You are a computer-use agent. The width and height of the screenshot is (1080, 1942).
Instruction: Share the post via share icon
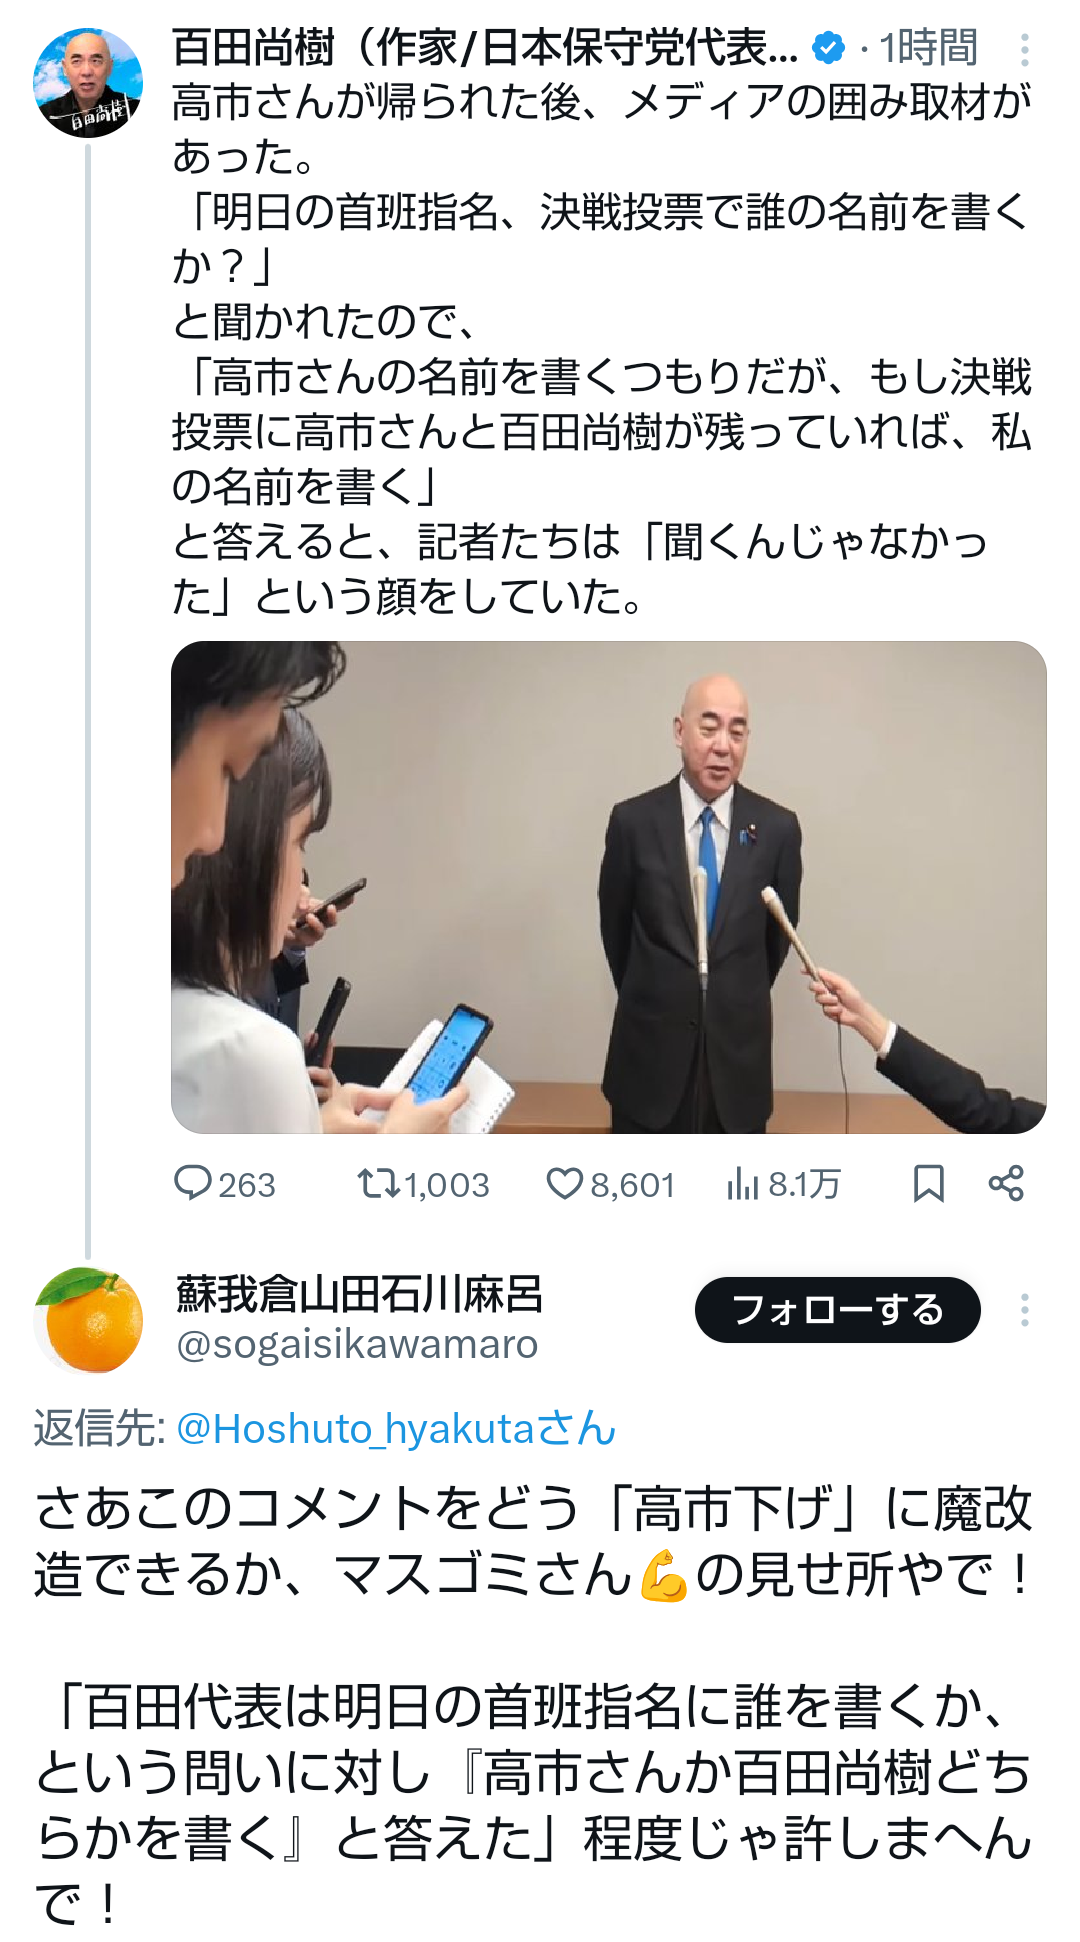pyautogui.click(x=1006, y=1184)
